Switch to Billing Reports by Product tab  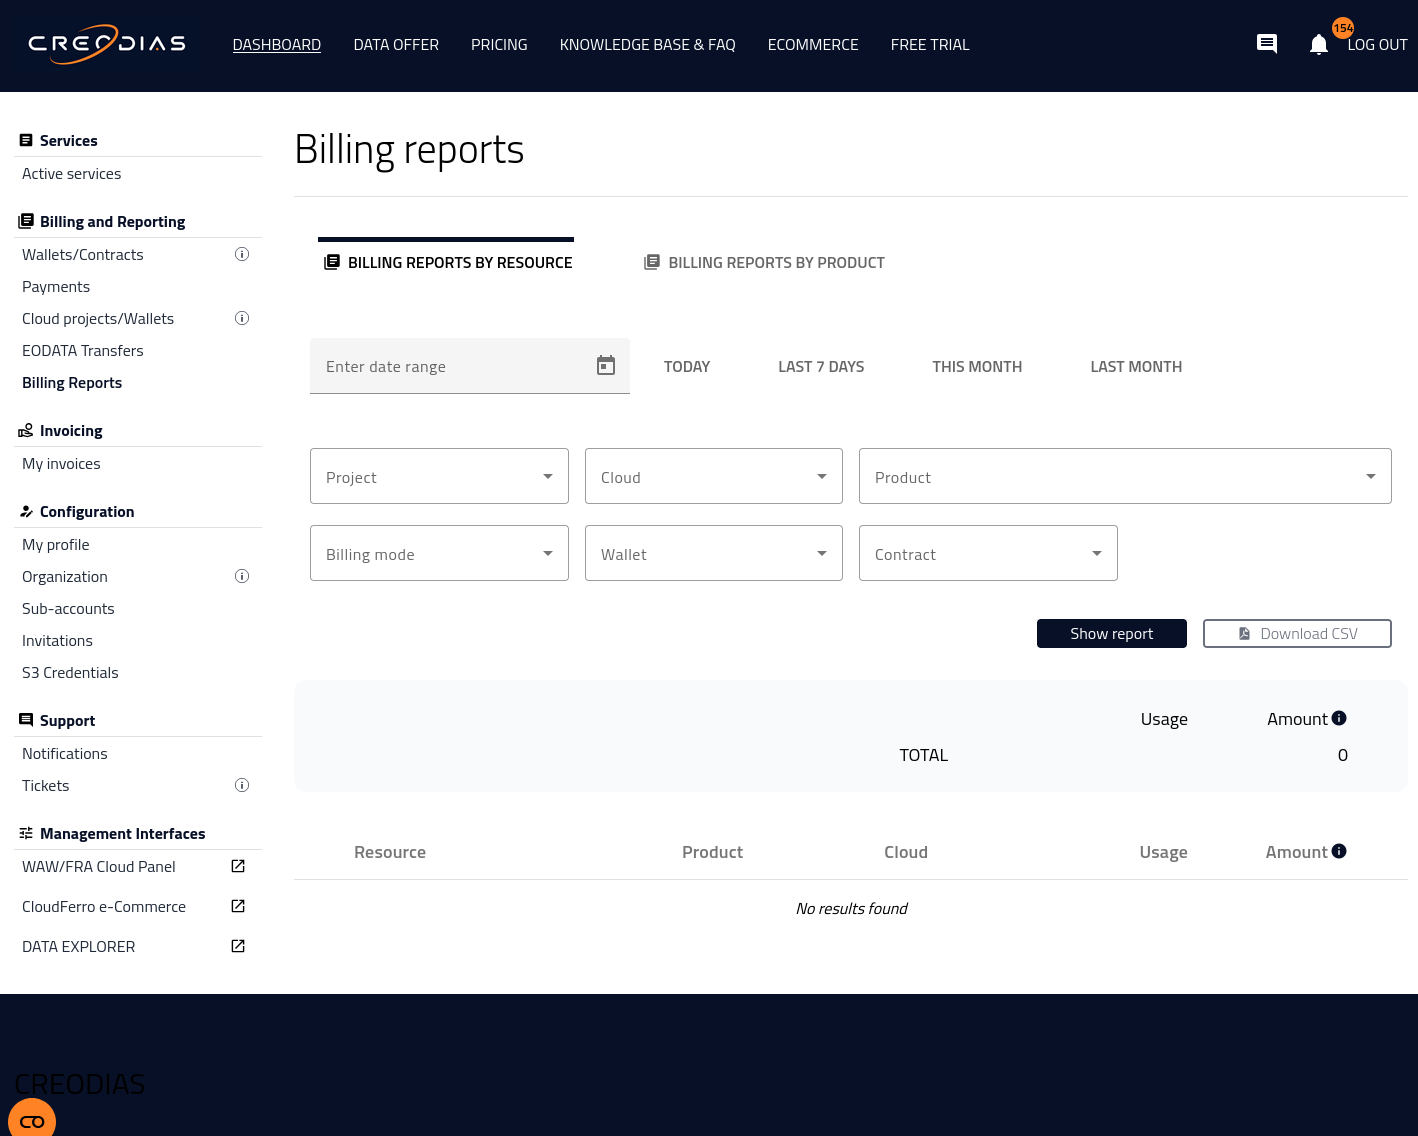[x=765, y=262]
